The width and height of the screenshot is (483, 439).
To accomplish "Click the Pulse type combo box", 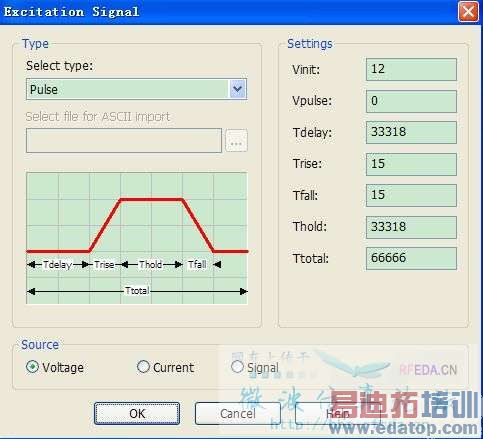I will [x=136, y=89].
